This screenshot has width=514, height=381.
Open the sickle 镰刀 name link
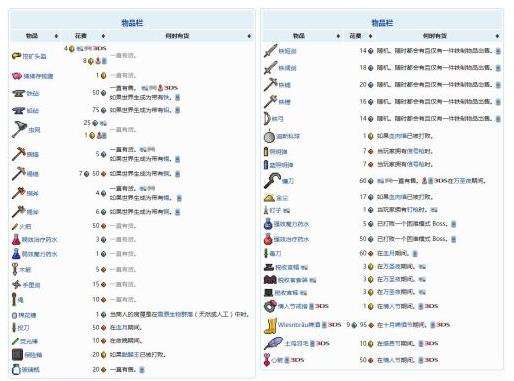[x=288, y=181]
